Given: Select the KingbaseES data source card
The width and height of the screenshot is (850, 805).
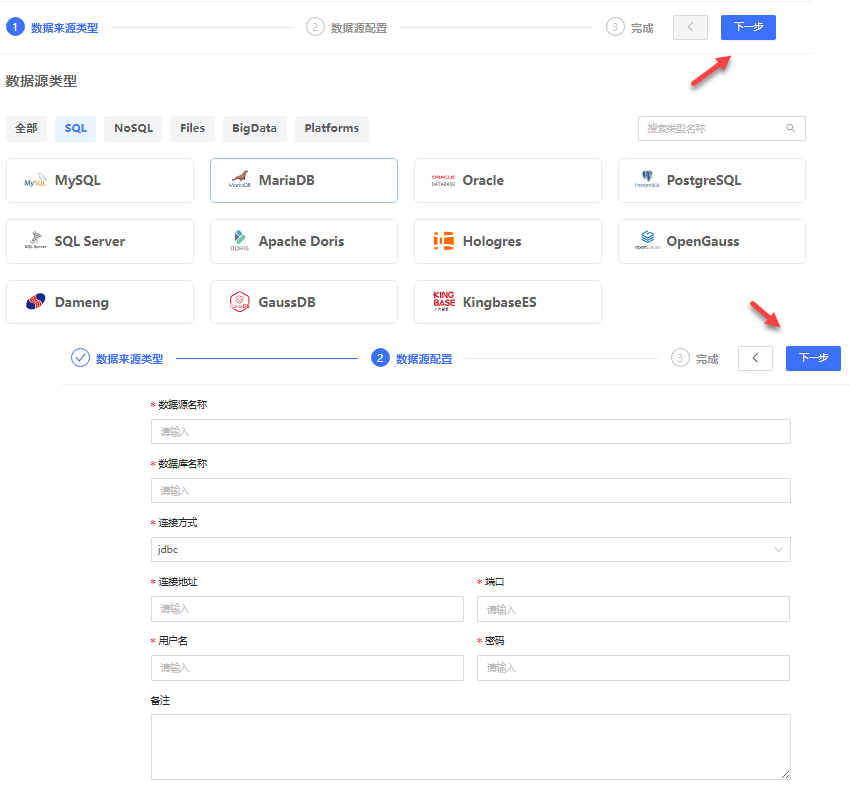Looking at the screenshot, I should pyautogui.click(x=508, y=302).
